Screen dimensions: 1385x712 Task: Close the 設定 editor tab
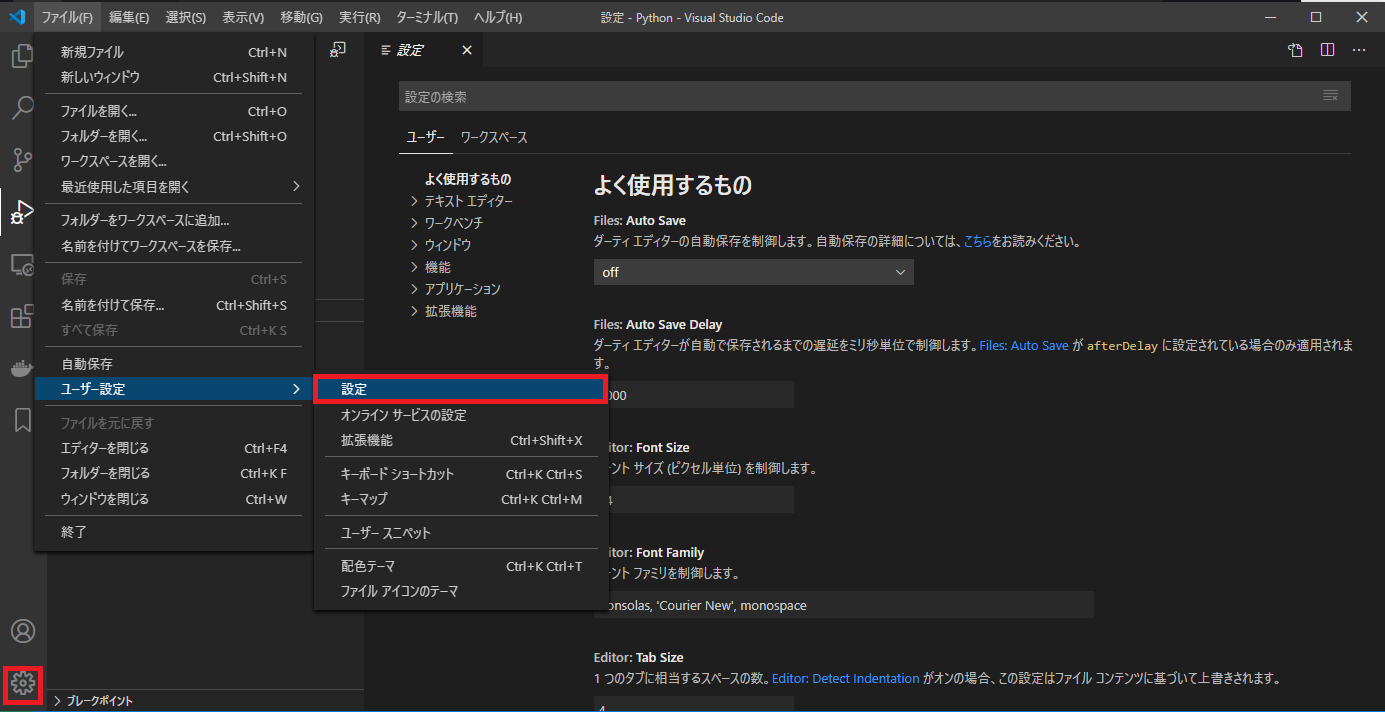click(x=467, y=50)
